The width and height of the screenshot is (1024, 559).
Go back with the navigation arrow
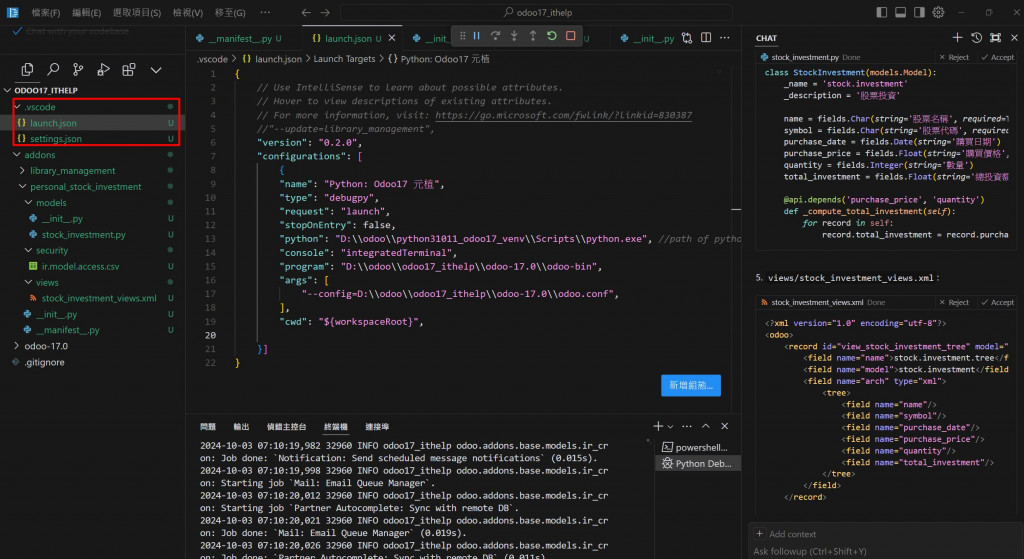click(x=306, y=12)
